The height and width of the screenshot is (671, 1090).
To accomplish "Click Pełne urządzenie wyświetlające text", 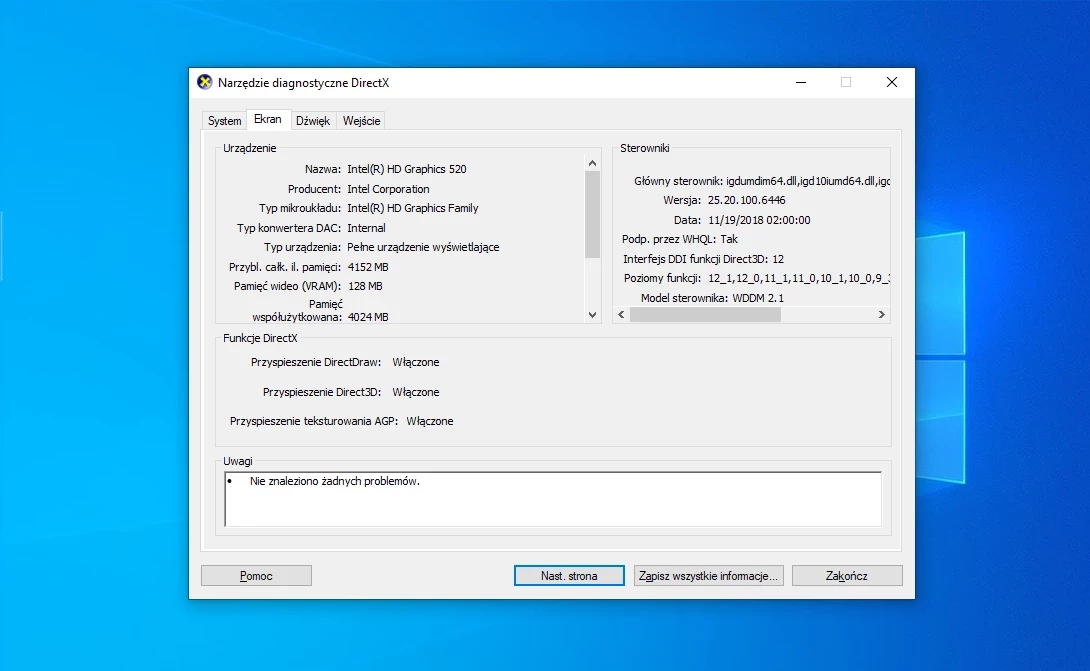I will [x=423, y=247].
